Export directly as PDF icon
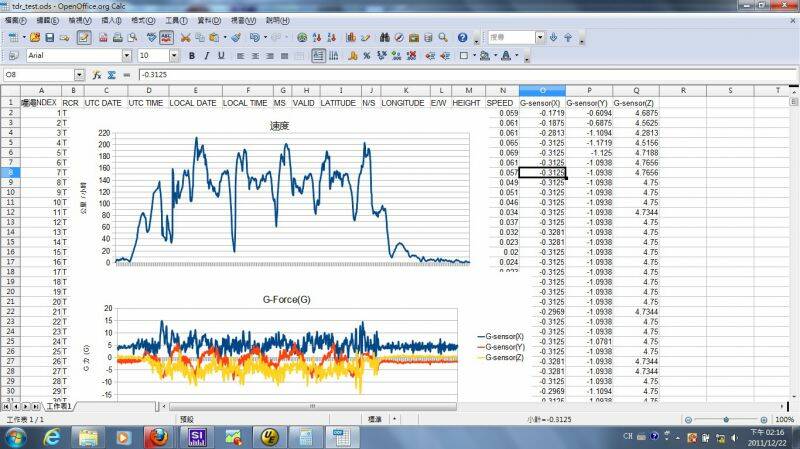 coord(104,38)
